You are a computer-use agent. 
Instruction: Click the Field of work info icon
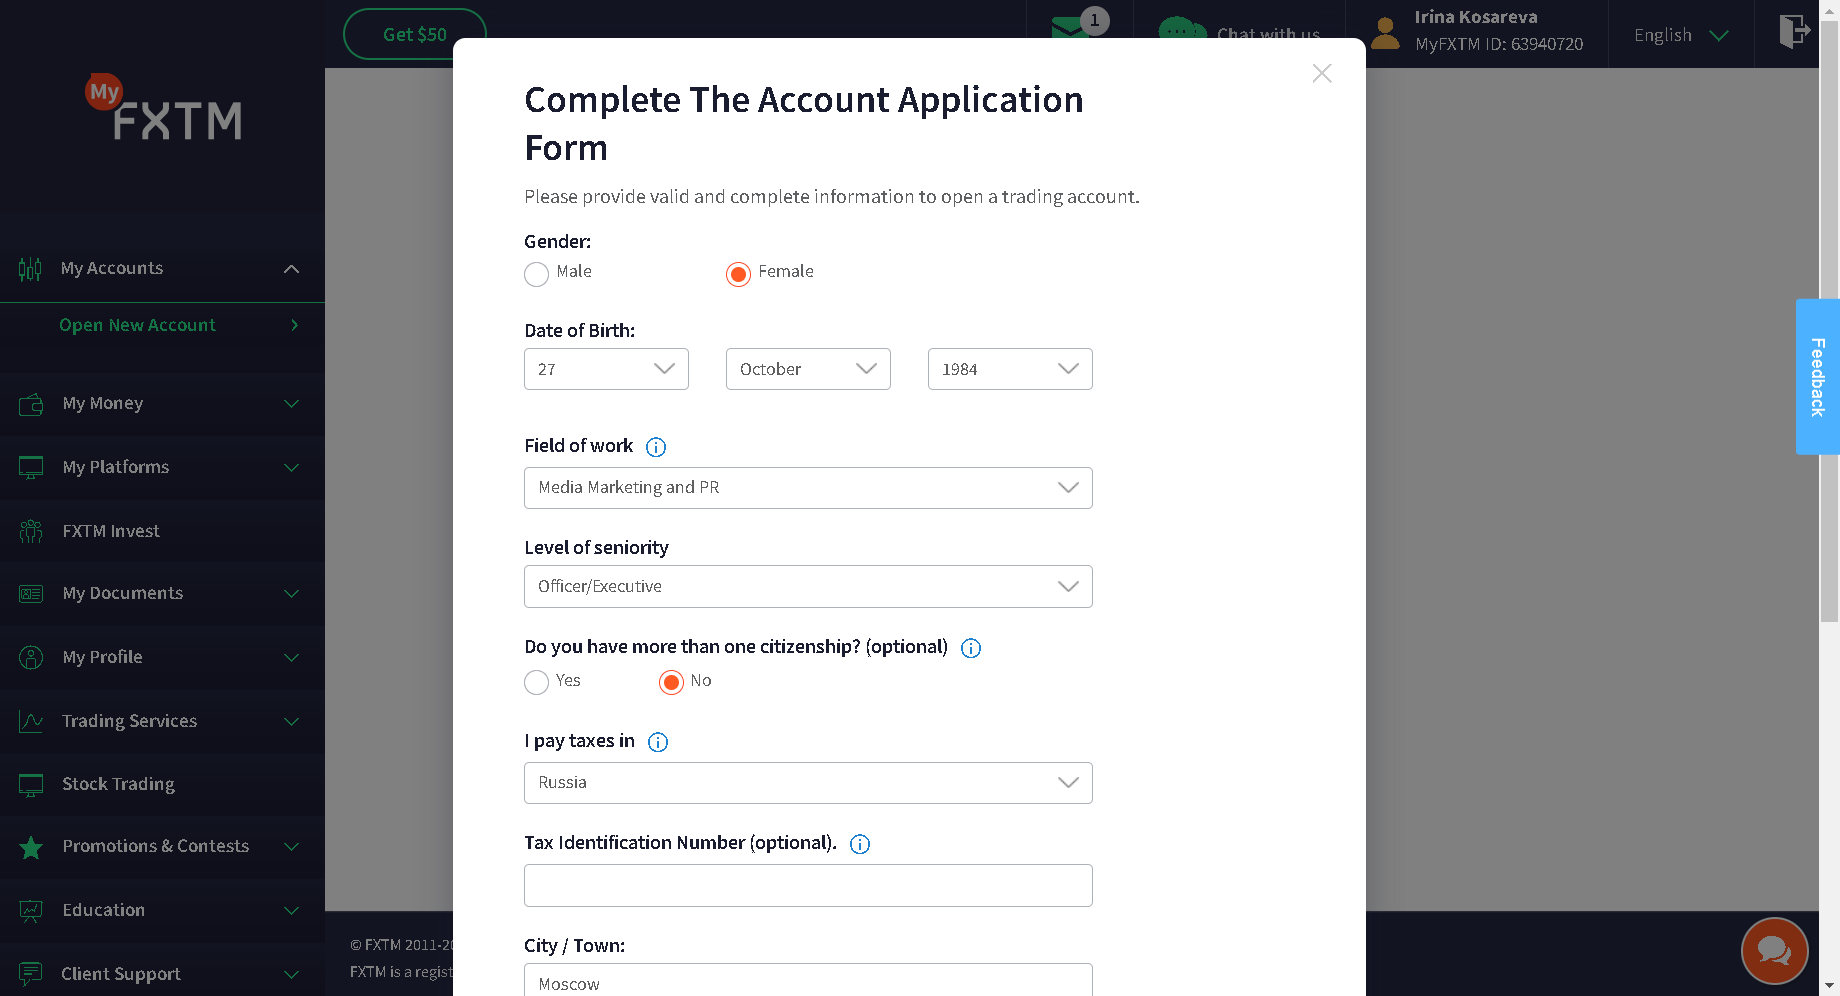656,447
